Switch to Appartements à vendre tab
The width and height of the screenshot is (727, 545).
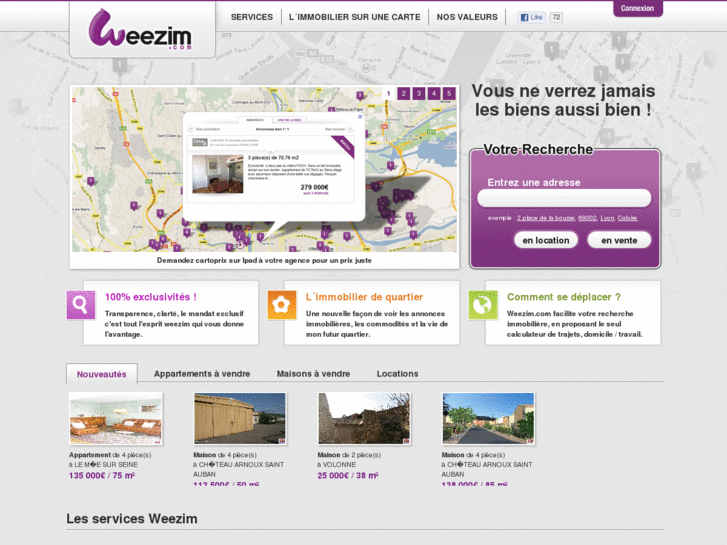coord(202,374)
